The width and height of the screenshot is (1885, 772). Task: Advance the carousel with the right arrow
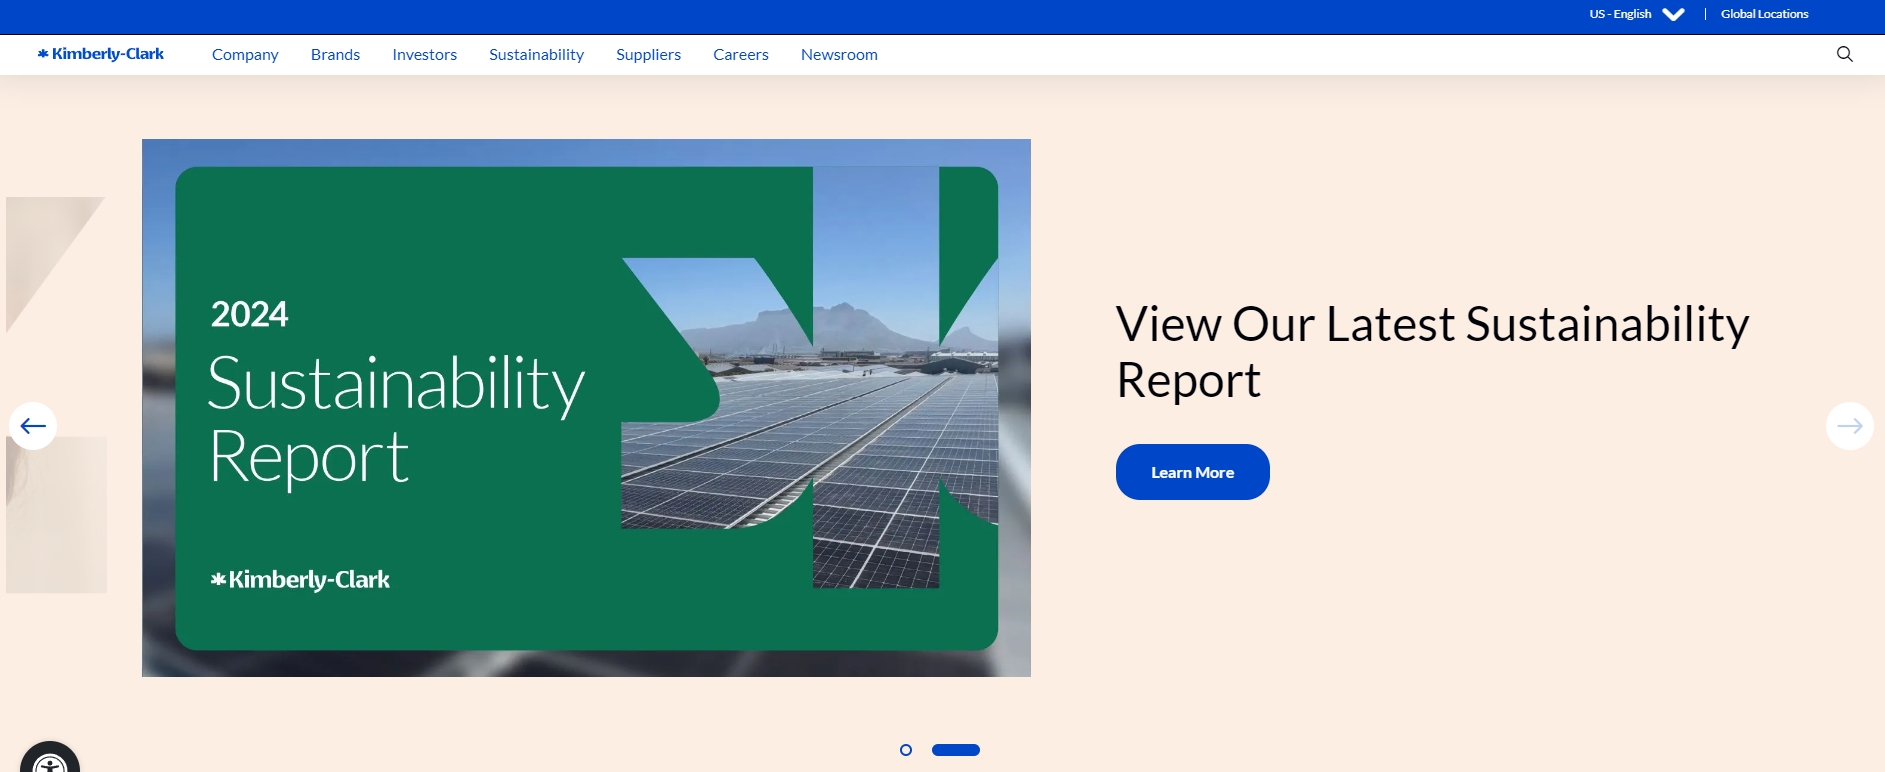click(x=1849, y=426)
